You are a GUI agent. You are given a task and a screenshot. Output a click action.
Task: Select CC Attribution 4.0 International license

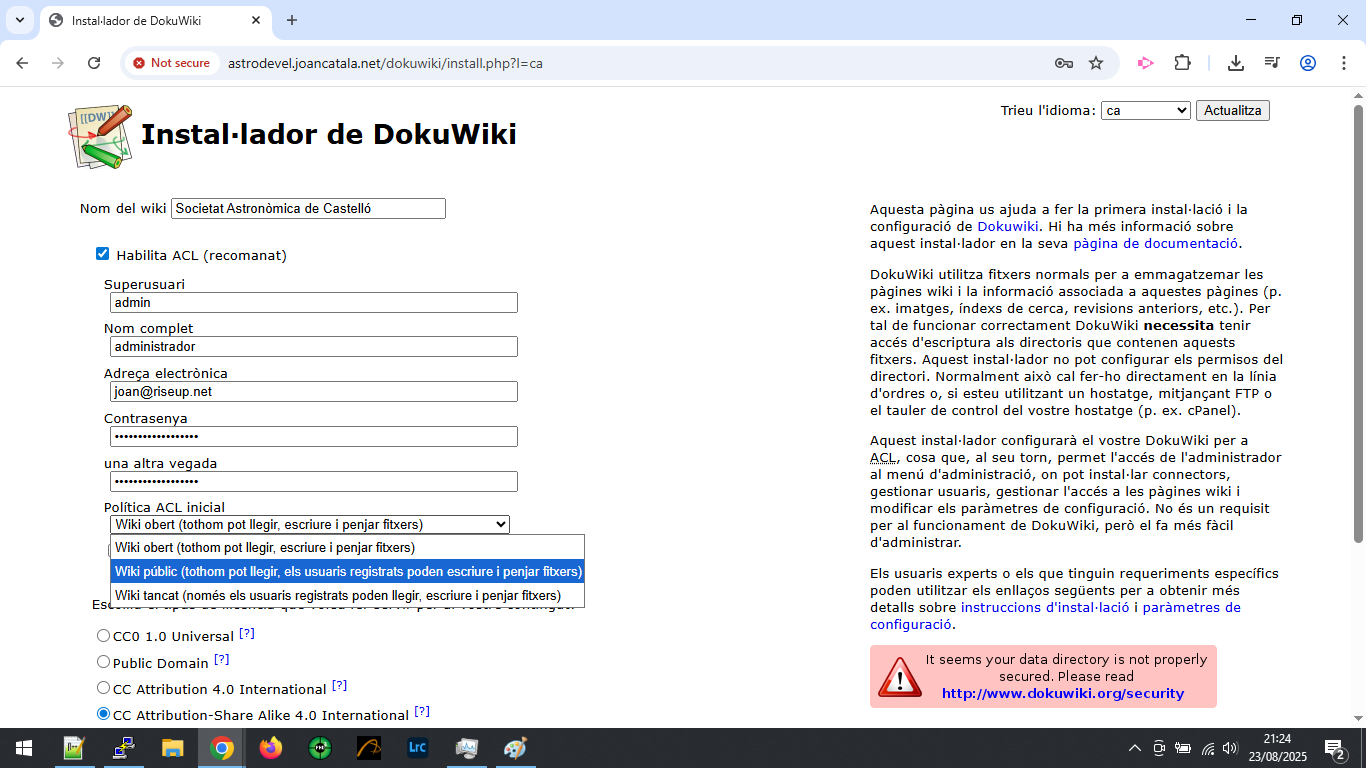pyautogui.click(x=103, y=687)
